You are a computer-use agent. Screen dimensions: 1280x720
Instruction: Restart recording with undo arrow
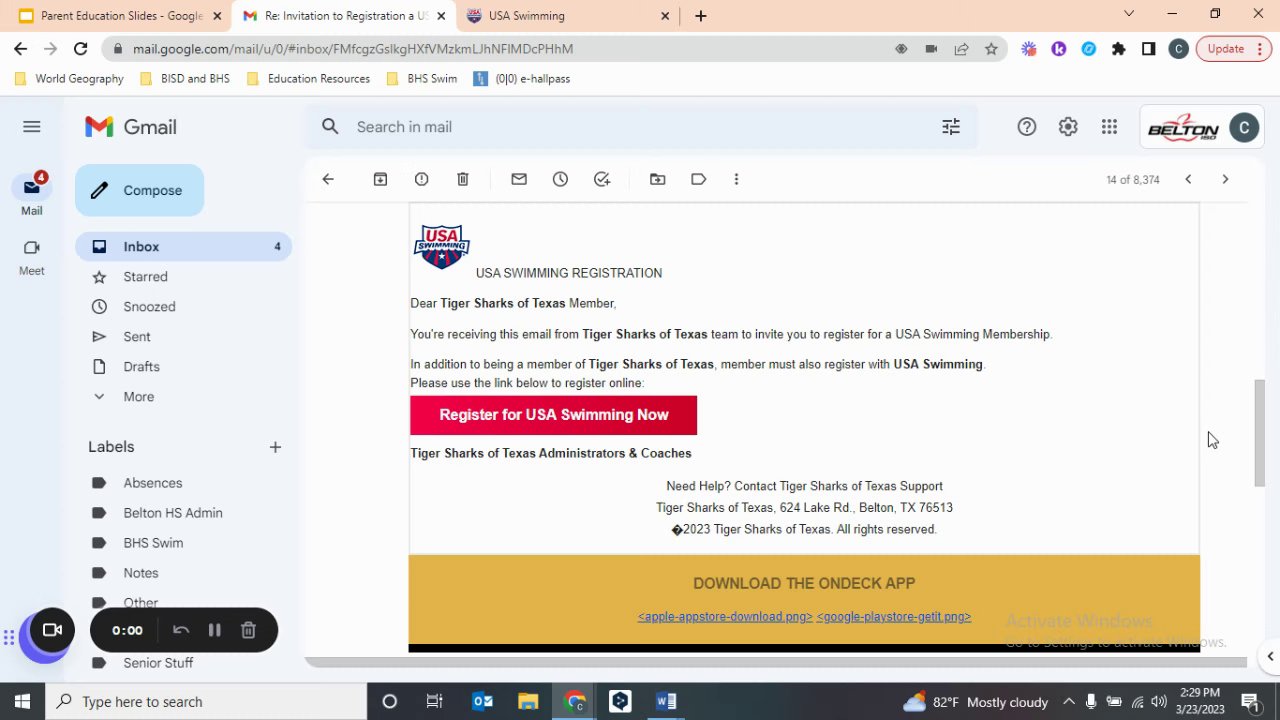coord(181,630)
